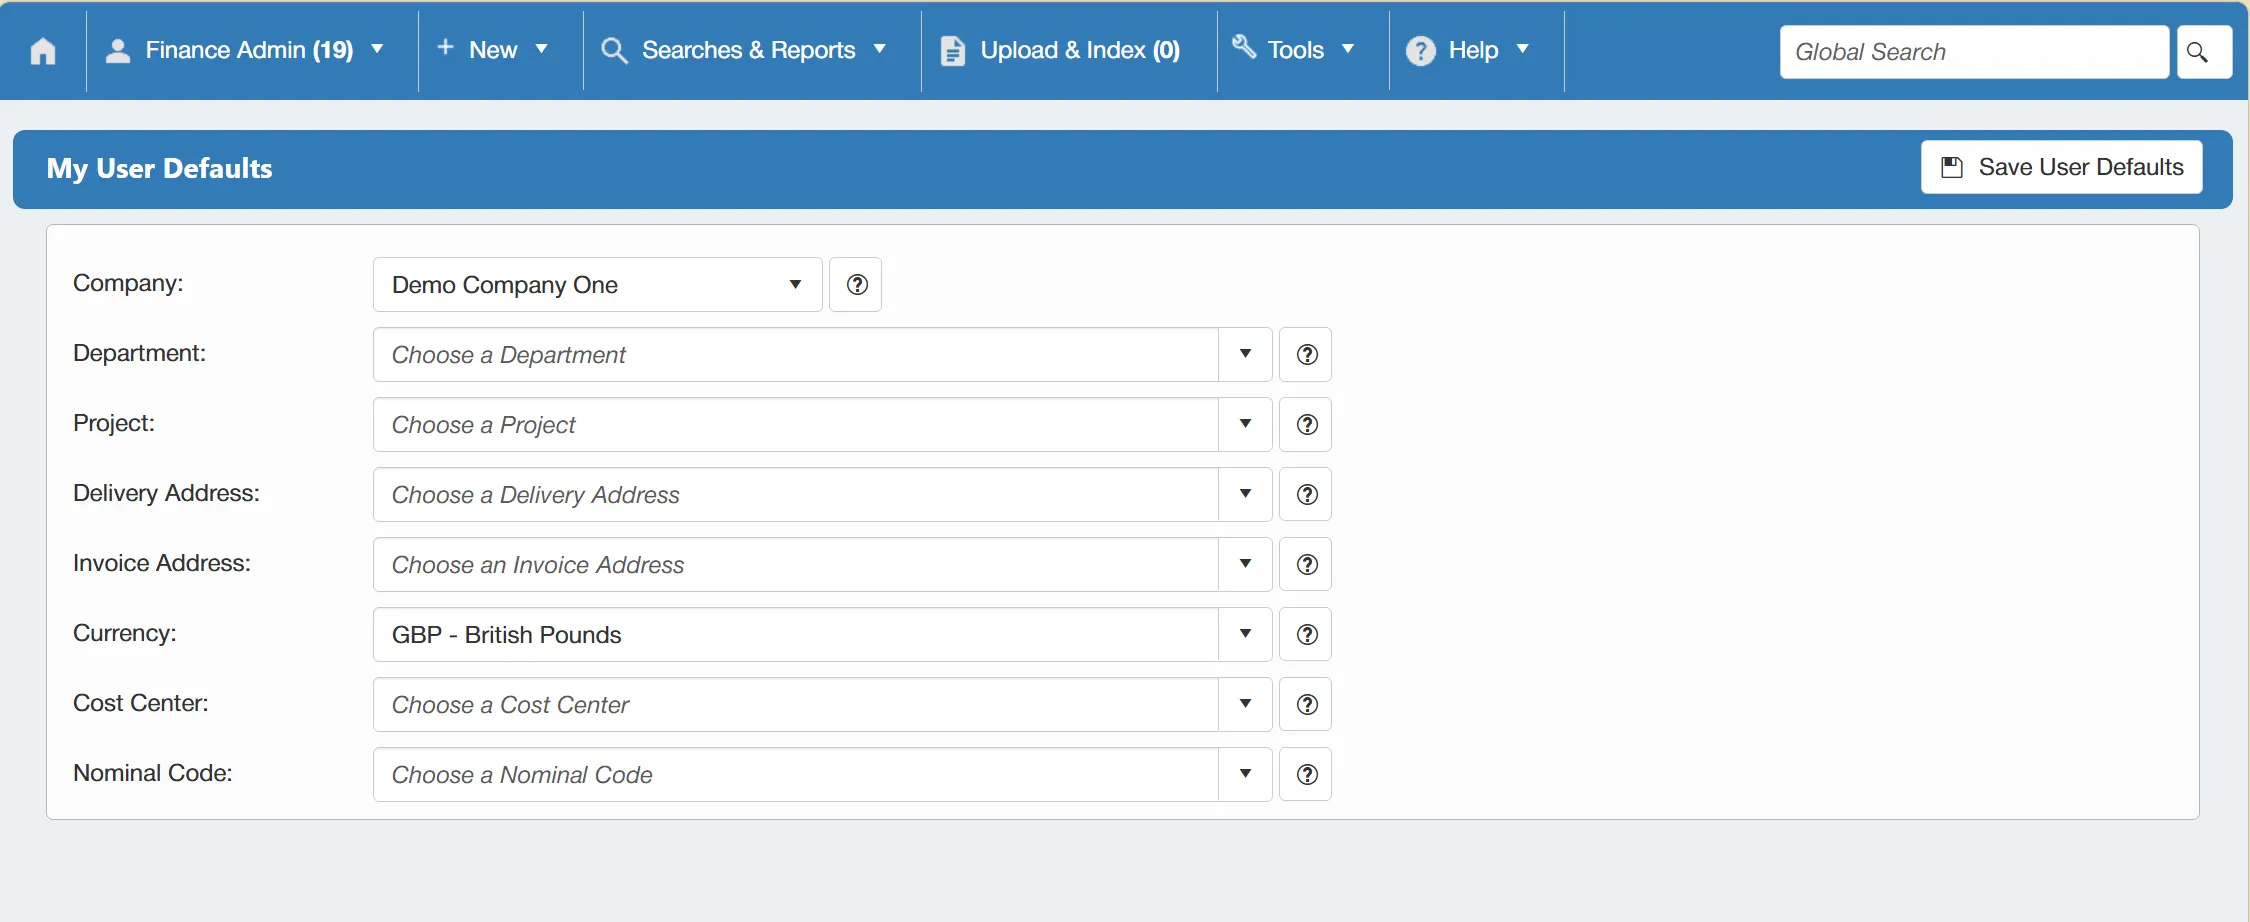Focus the Global Search input field
Image resolution: width=2250 pixels, height=922 pixels.
point(1974,52)
